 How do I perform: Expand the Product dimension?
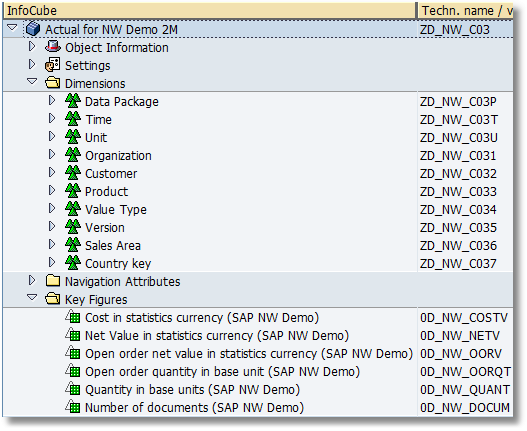pyautogui.click(x=52, y=190)
